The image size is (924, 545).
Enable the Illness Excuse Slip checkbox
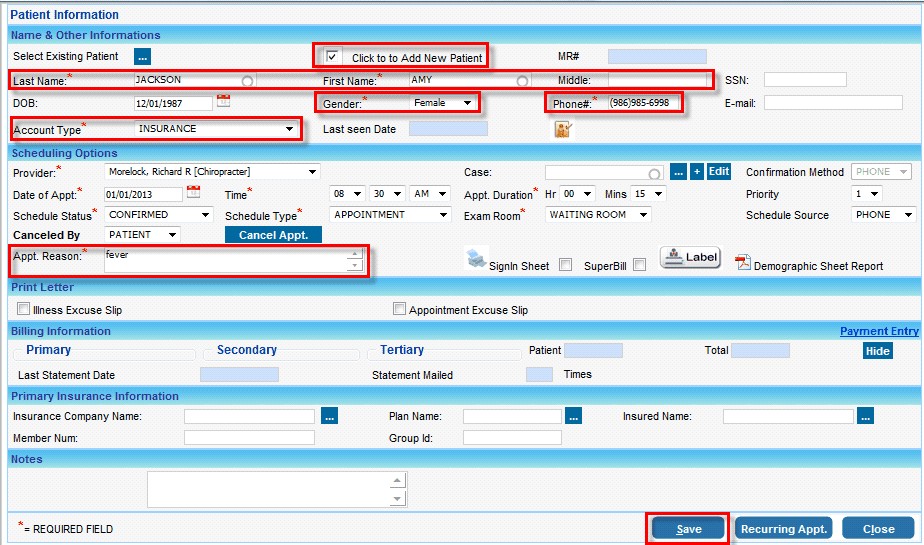tap(24, 310)
